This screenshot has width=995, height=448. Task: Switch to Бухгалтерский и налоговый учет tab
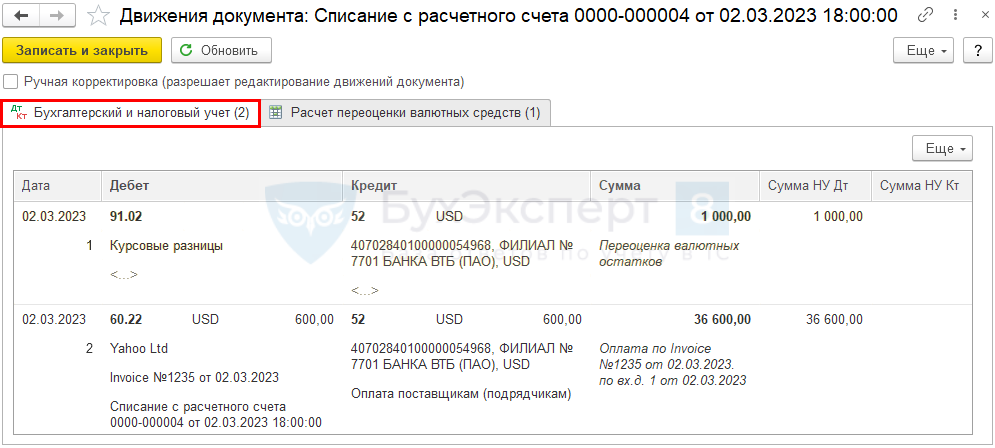131,113
